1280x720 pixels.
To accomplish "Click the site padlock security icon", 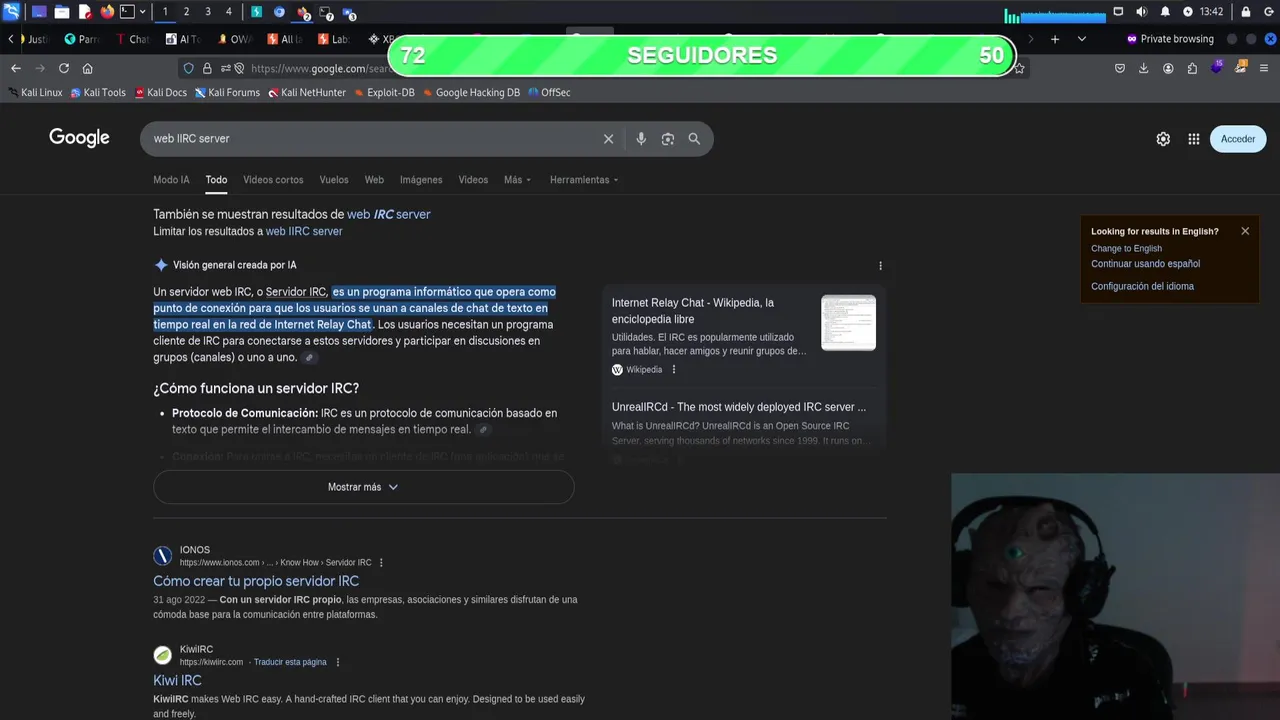I will [x=207, y=68].
